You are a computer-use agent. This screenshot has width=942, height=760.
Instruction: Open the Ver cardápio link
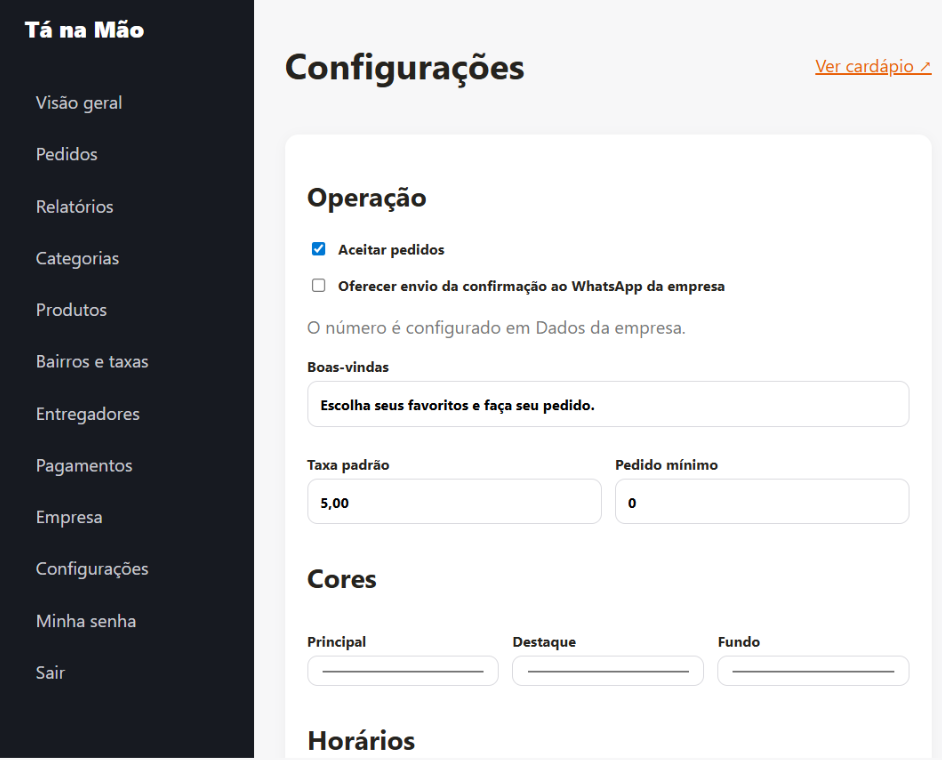pyautogui.click(x=873, y=66)
